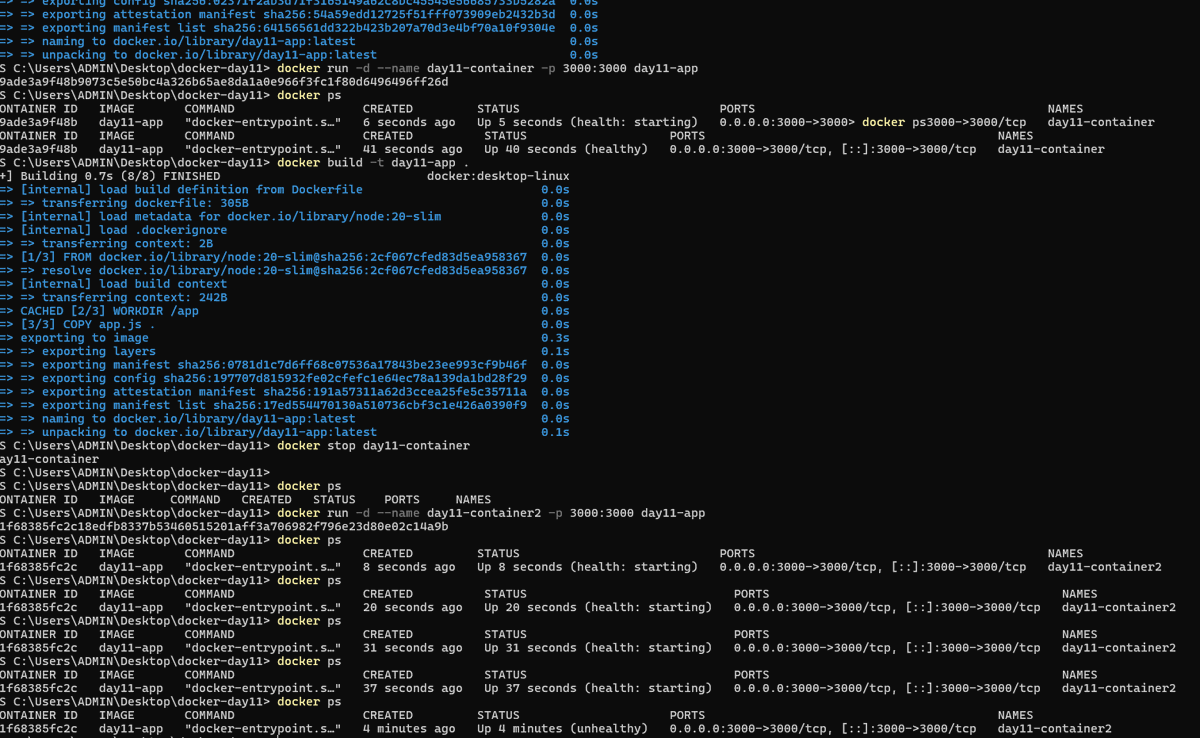
Task: Select 'Up 8 seconds (health: starting)' status
Action: (588, 567)
